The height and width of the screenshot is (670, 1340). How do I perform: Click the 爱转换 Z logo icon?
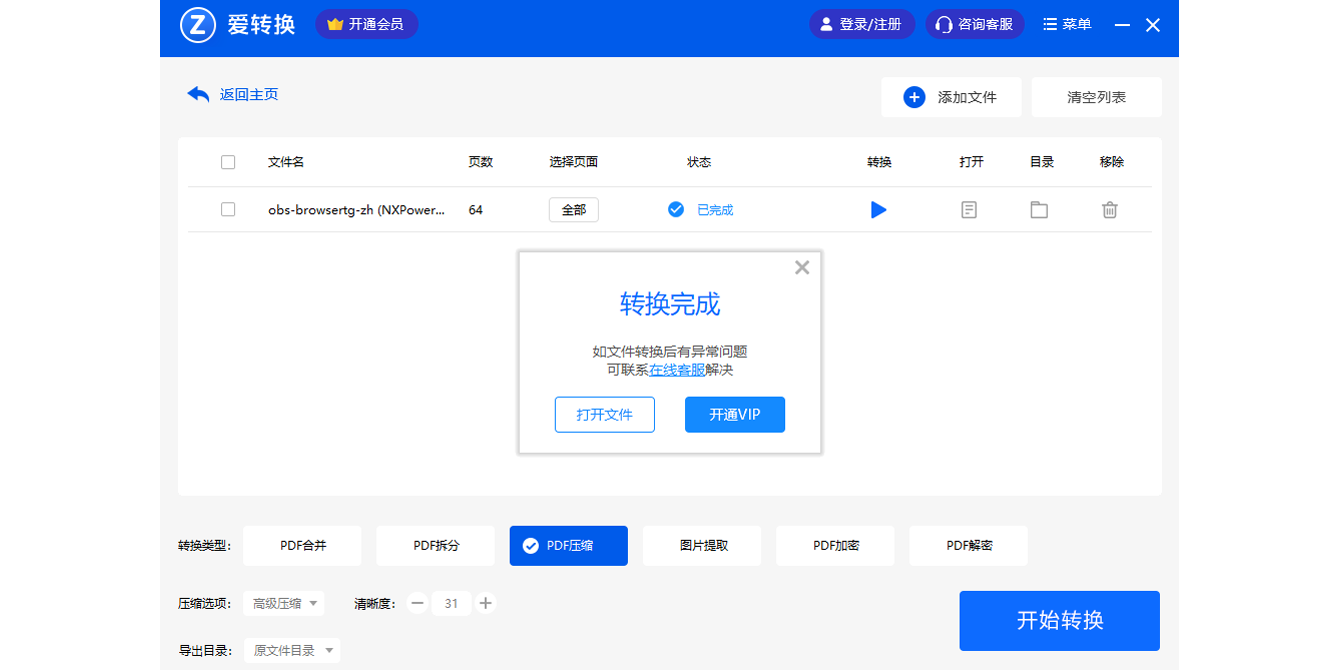click(x=198, y=25)
